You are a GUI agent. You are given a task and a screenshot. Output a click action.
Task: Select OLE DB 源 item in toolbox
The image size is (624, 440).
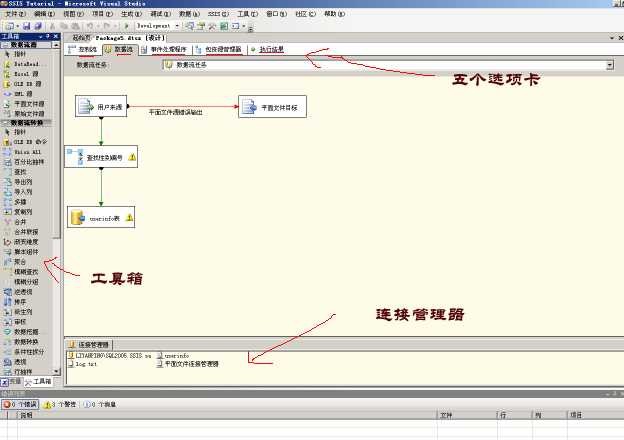pos(22,84)
